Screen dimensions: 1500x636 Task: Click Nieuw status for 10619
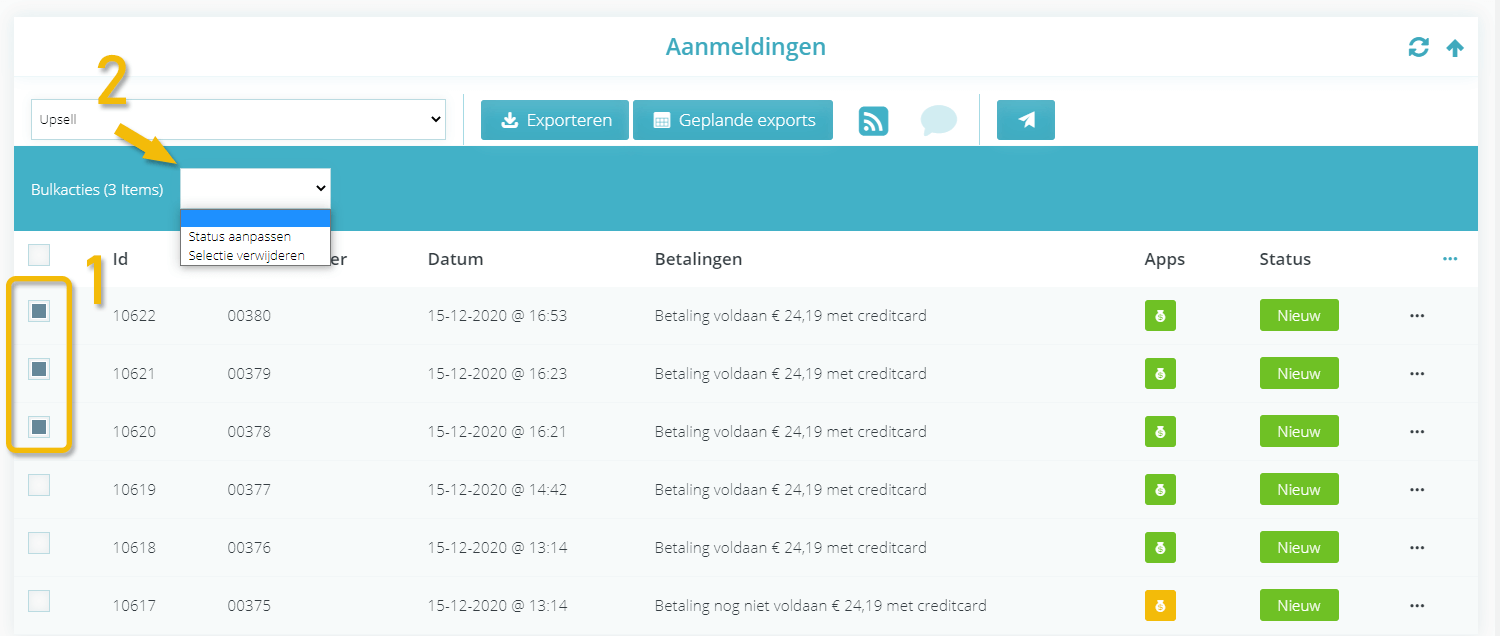[x=1299, y=490]
